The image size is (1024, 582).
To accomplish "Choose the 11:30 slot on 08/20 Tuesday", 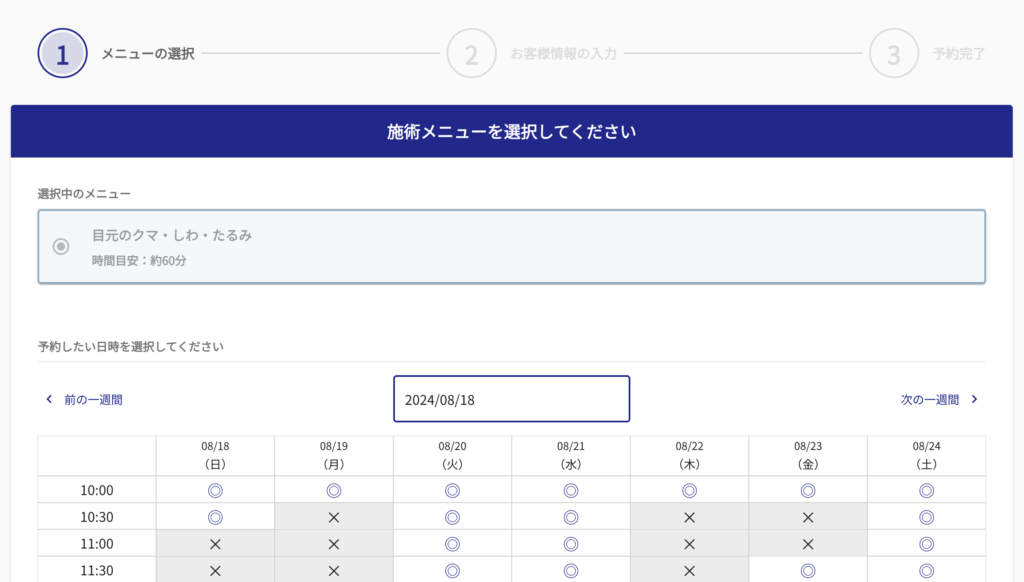I will (x=452, y=570).
